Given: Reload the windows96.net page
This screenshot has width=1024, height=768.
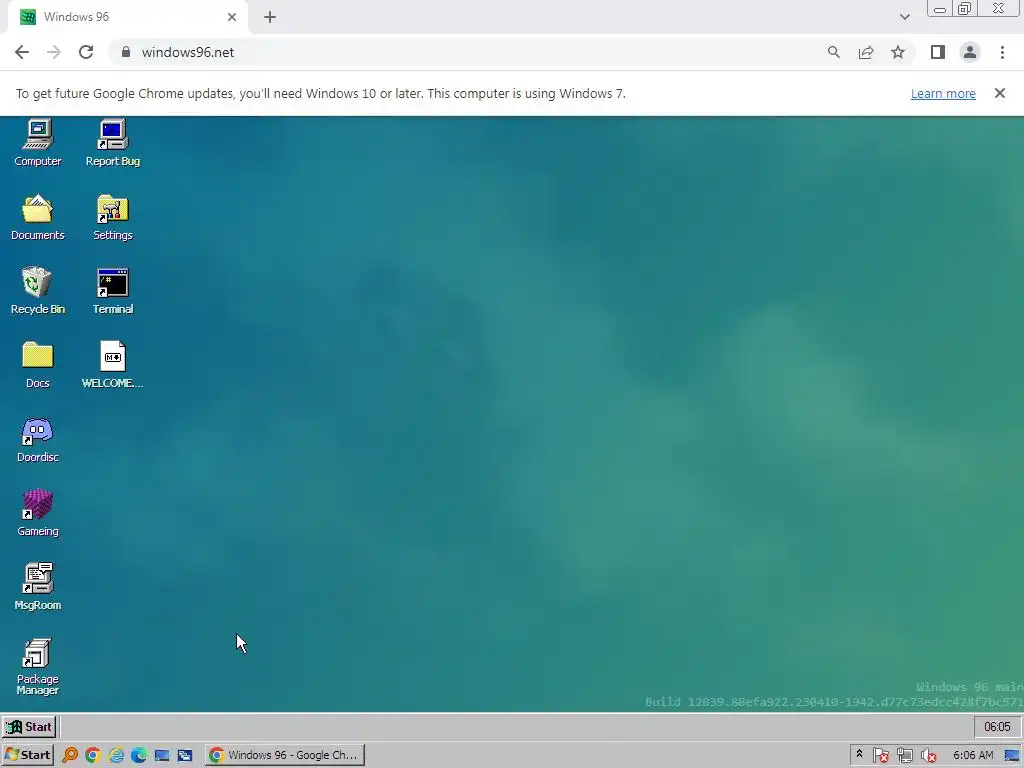Looking at the screenshot, I should click(x=86, y=52).
